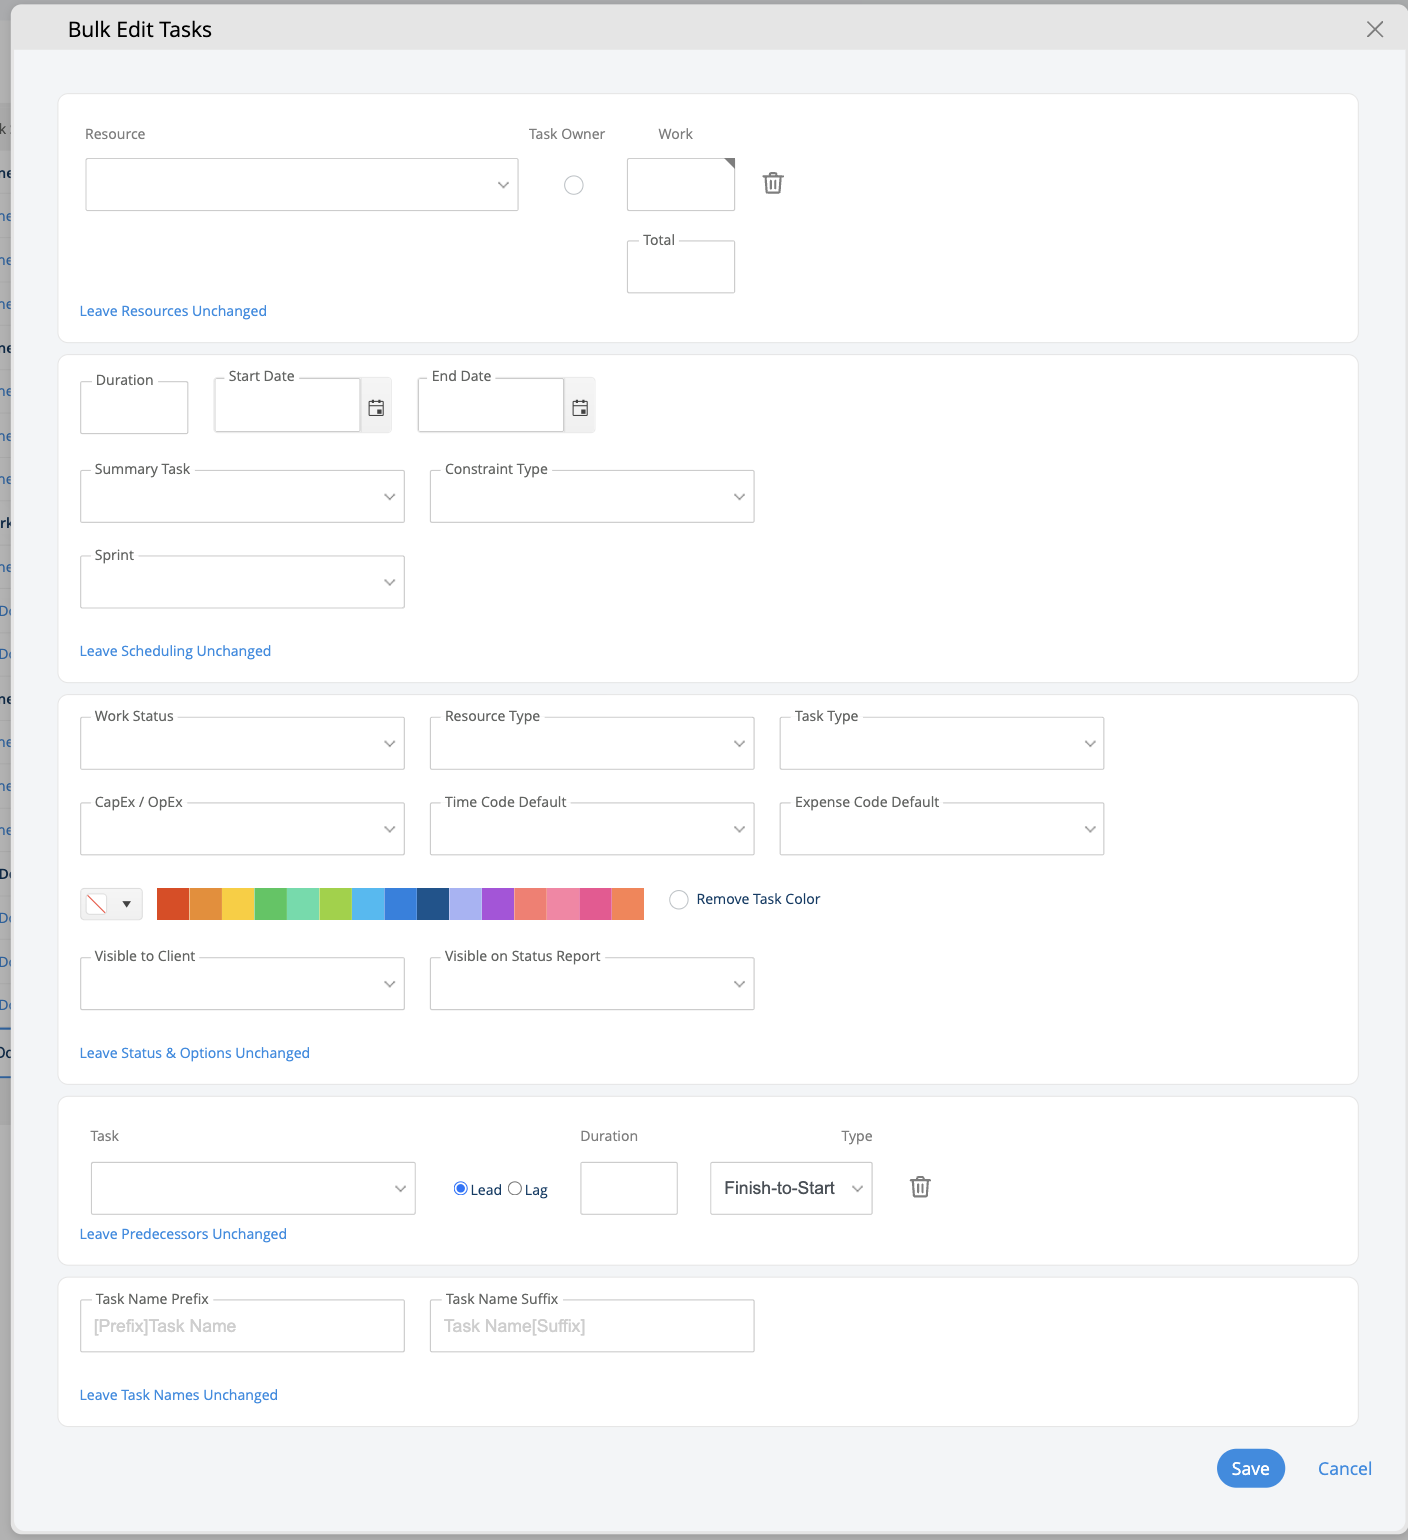
Task: Select the Lag radio option
Action: click(515, 1189)
